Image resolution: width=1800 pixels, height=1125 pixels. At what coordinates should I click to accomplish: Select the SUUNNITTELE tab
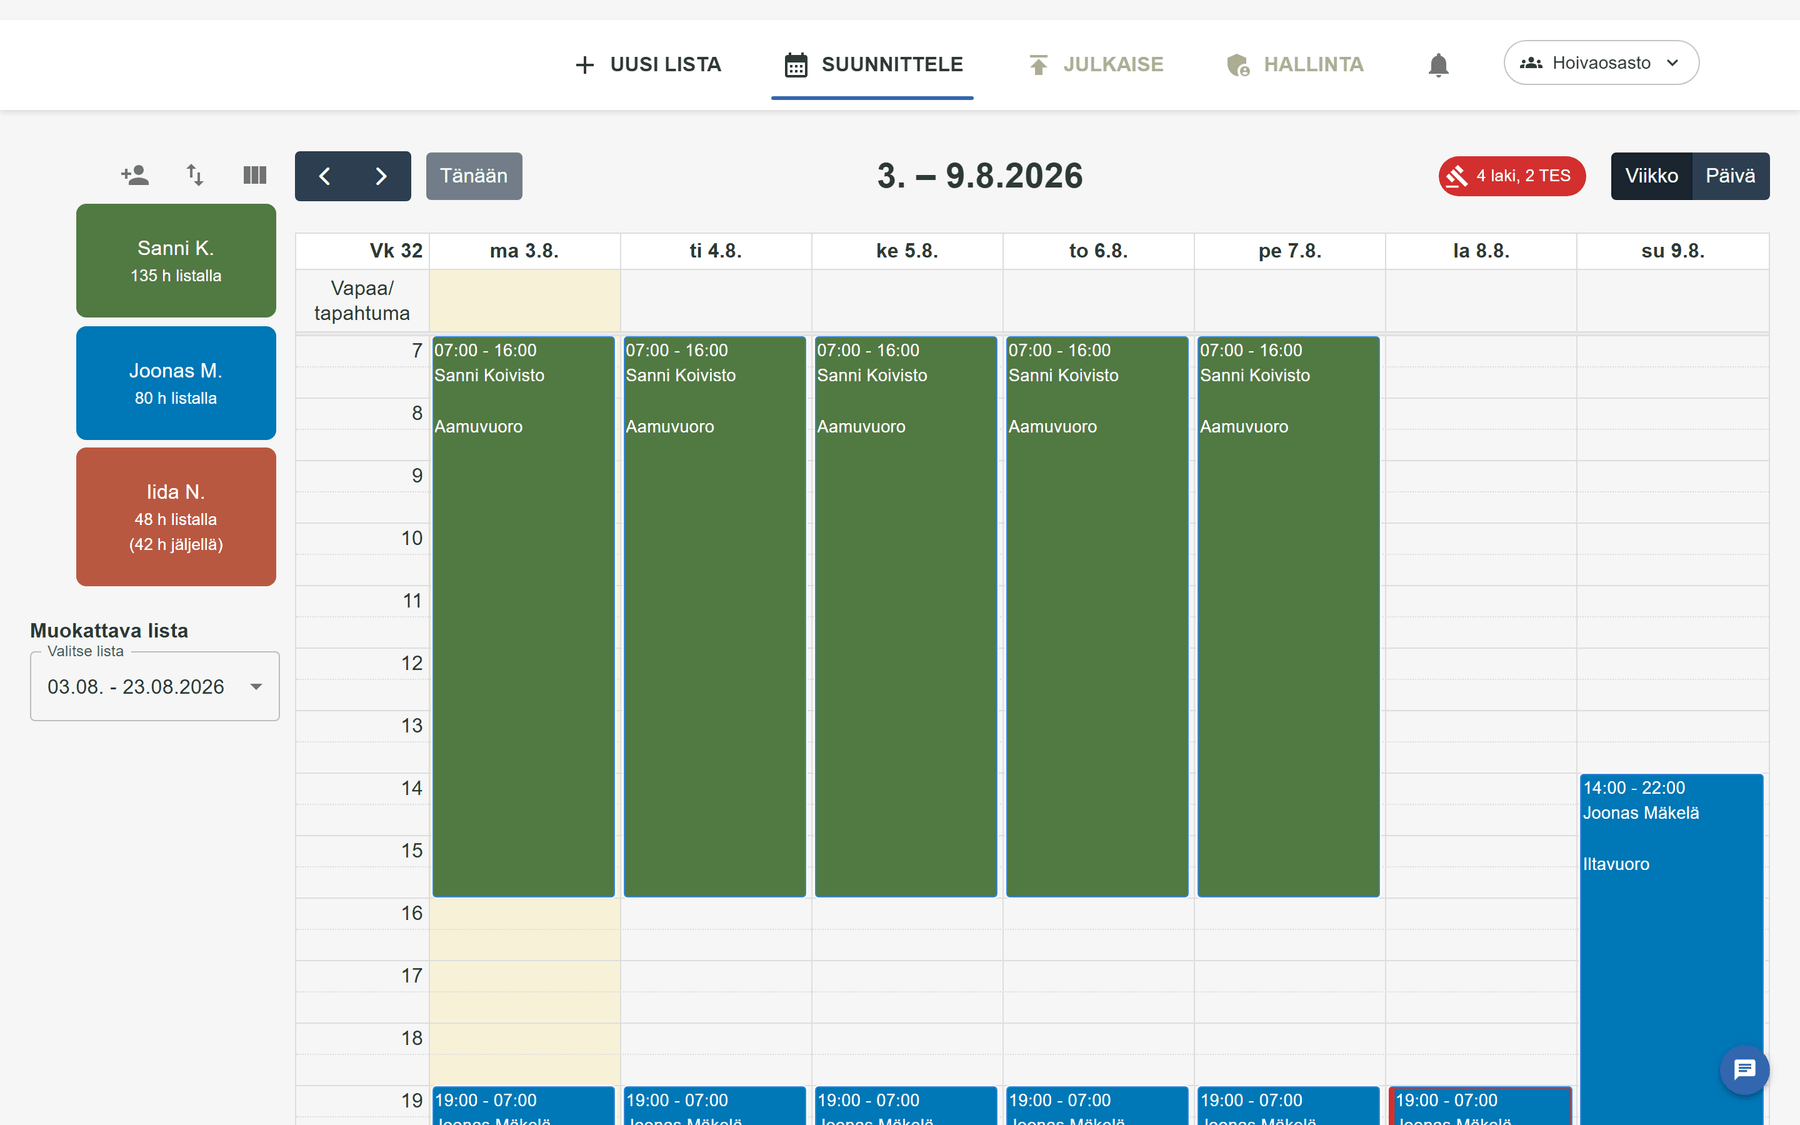(872, 65)
